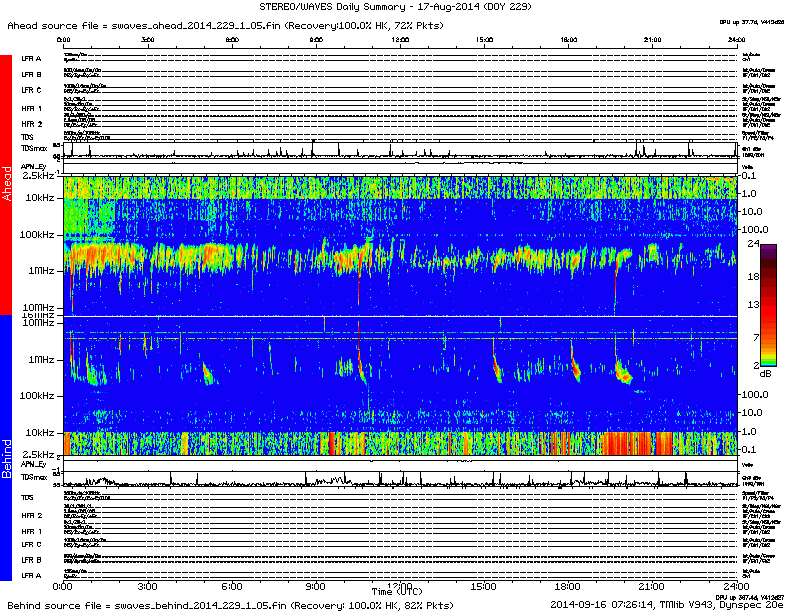Viewport: 792px width, 612px height.
Task: Click 1MHz label on Behind spectrogram axis
Action: click(41, 360)
